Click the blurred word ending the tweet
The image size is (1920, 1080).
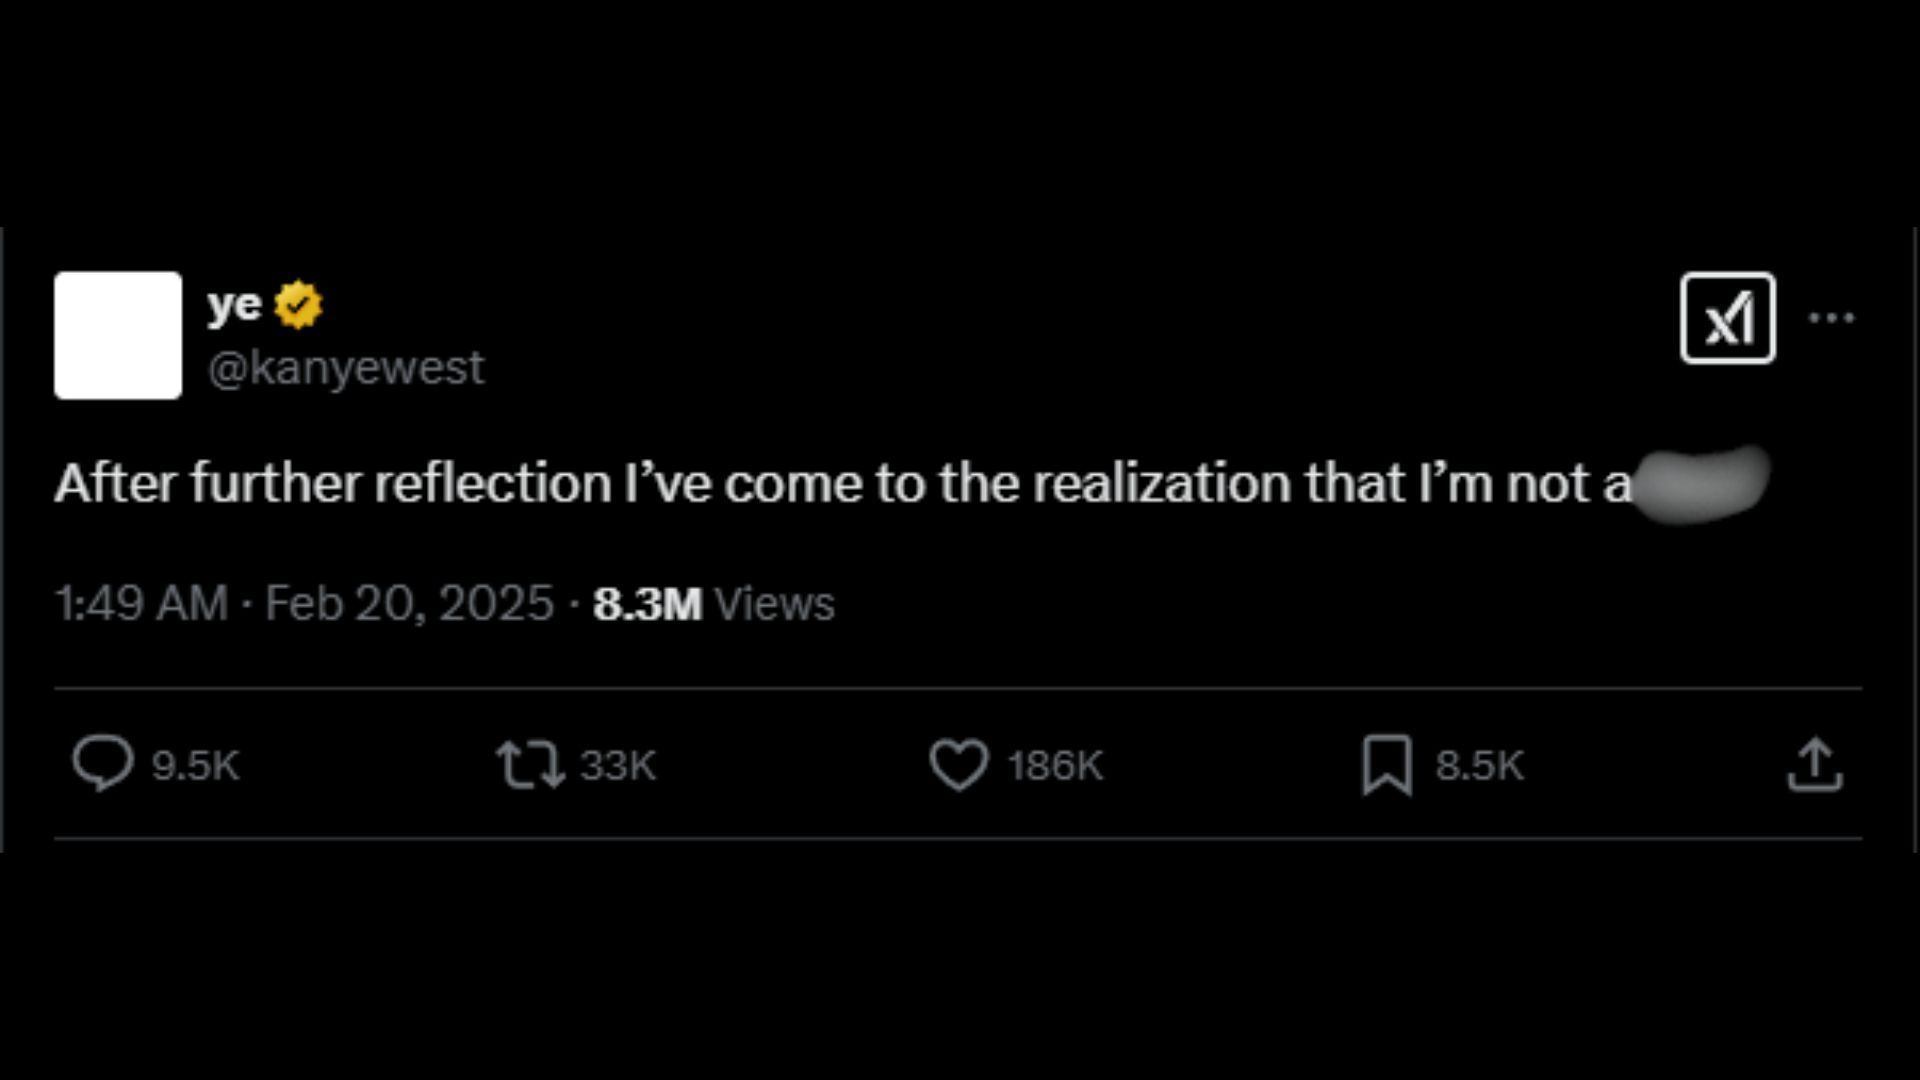(x=1700, y=484)
